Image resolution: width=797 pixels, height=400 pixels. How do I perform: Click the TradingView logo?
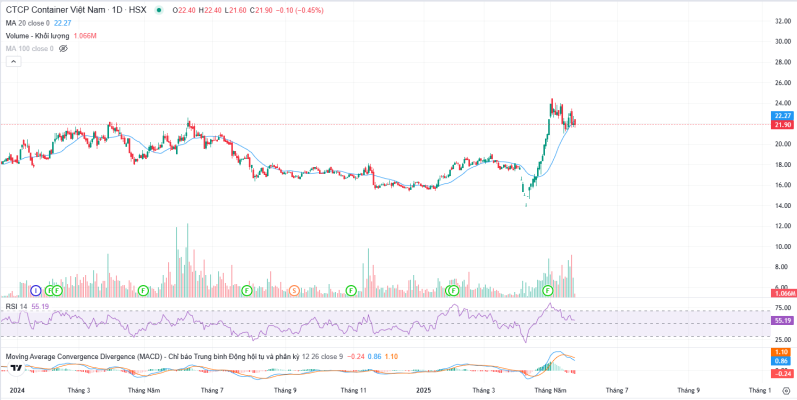pyautogui.click(x=16, y=368)
